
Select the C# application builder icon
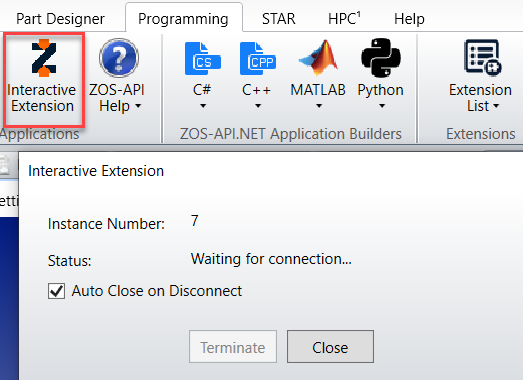point(202,58)
